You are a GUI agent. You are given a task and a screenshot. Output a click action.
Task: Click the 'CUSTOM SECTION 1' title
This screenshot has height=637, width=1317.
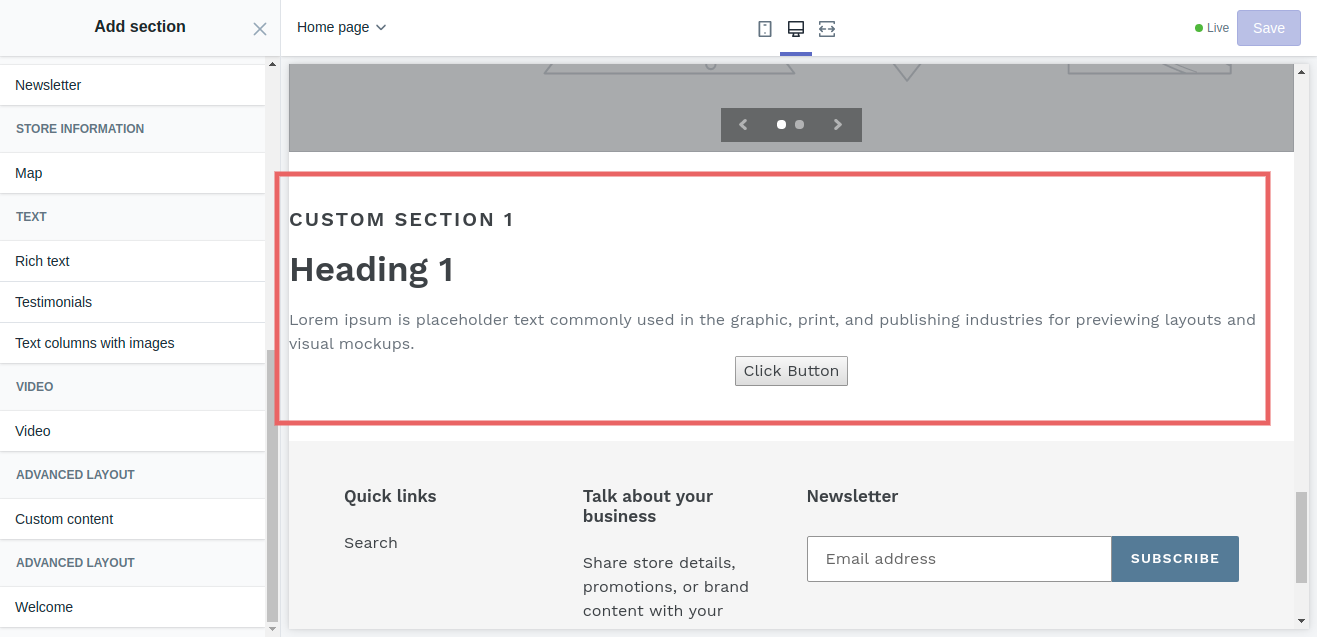pyautogui.click(x=401, y=220)
